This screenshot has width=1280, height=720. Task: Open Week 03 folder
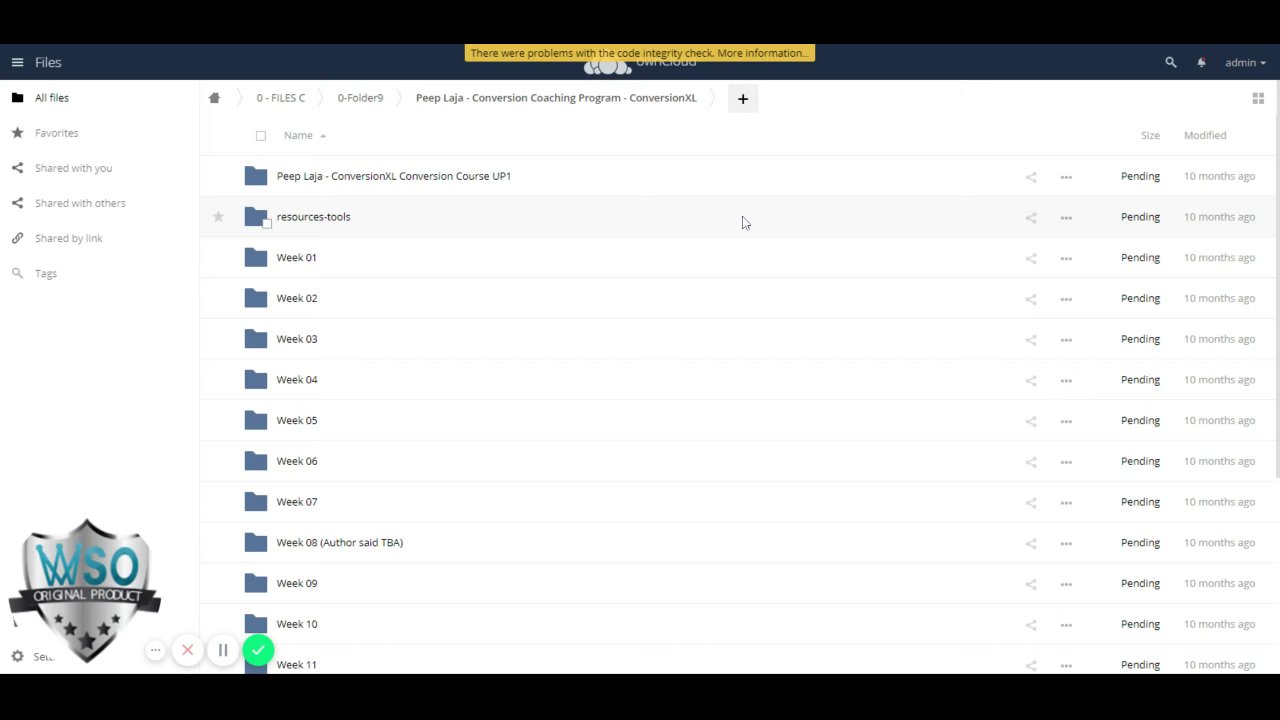pos(297,339)
